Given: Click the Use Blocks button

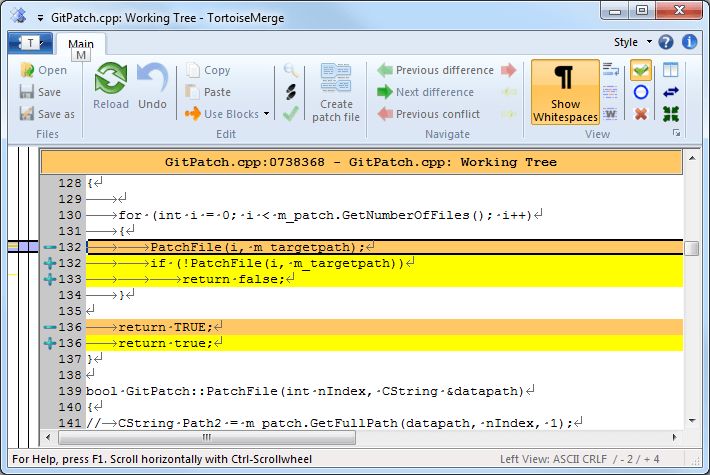Looking at the screenshot, I should point(222,114).
